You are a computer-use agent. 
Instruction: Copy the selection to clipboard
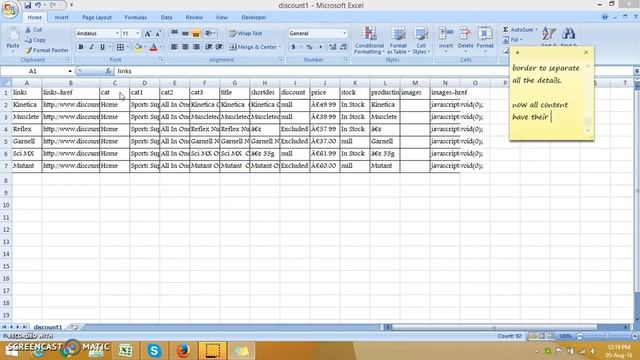coord(35,40)
